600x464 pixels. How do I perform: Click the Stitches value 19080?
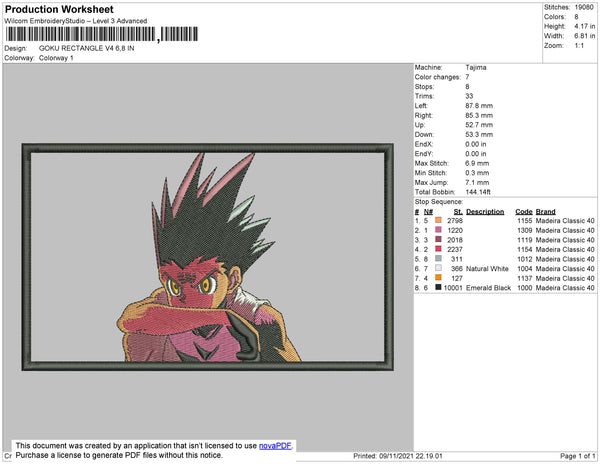click(584, 7)
